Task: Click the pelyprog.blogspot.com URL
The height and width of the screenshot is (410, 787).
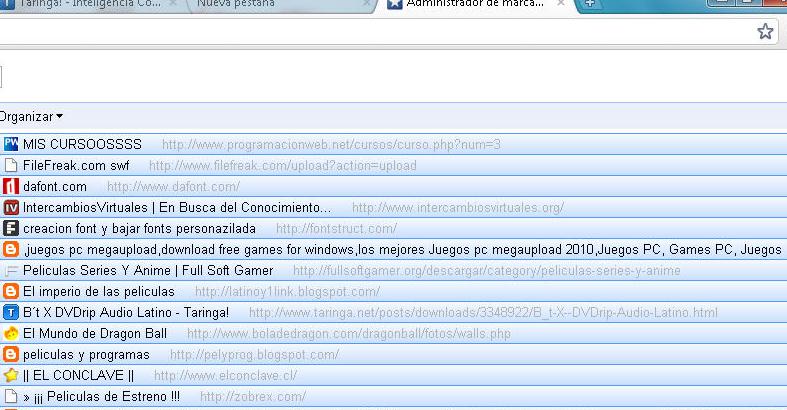Action: (254, 355)
